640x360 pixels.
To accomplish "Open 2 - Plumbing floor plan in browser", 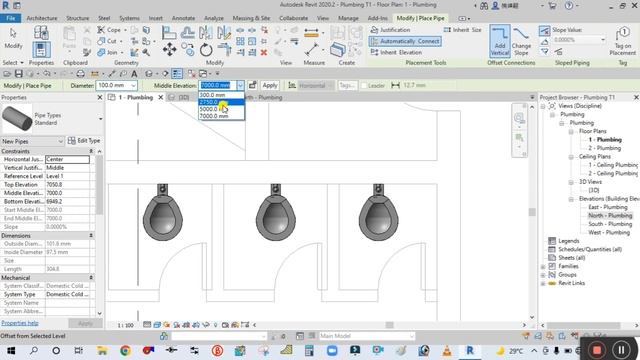I will click(604, 148).
